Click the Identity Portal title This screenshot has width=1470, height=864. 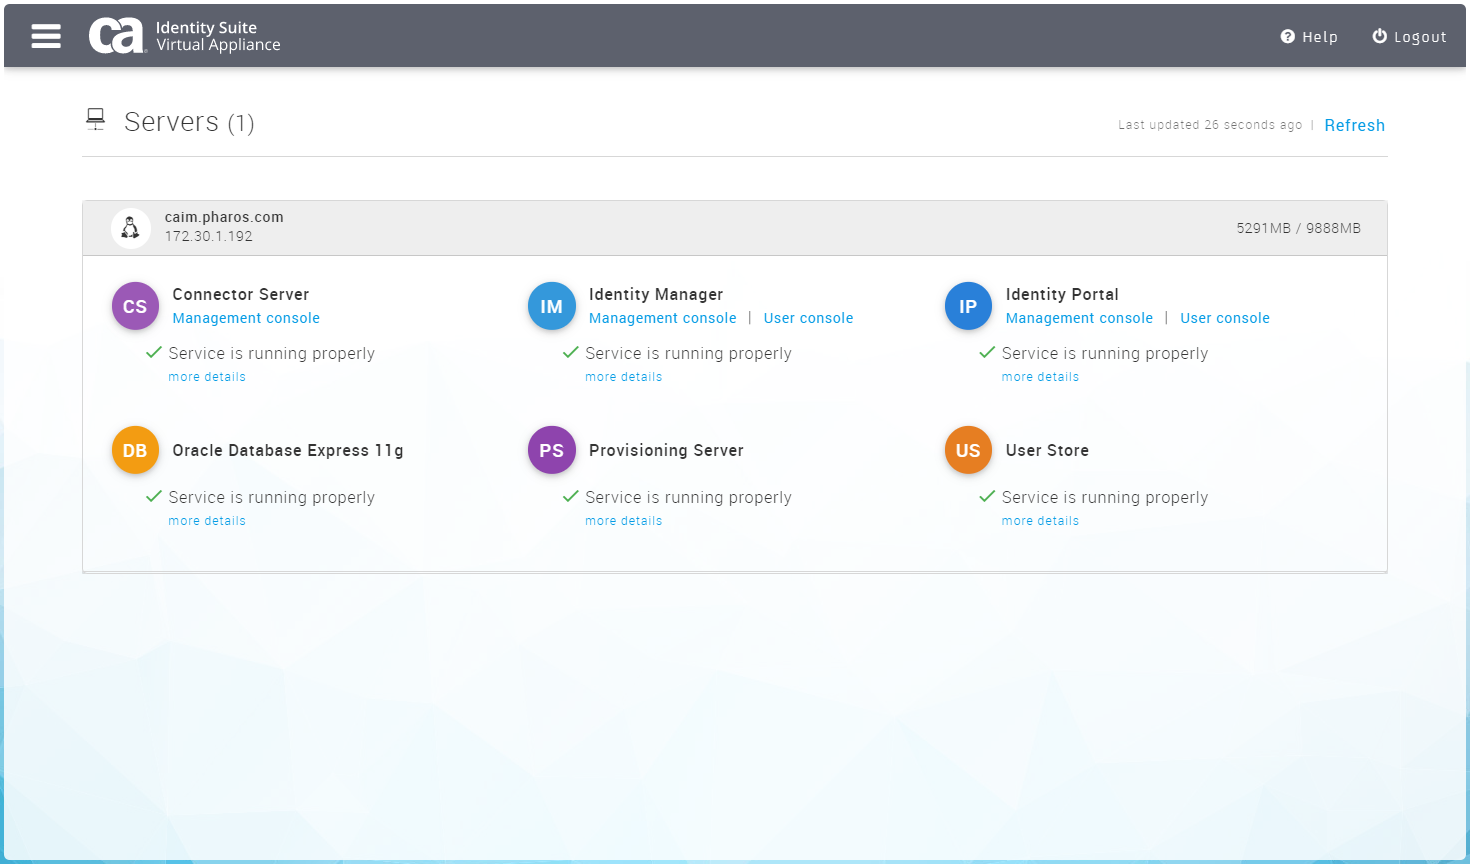pyautogui.click(x=1062, y=294)
